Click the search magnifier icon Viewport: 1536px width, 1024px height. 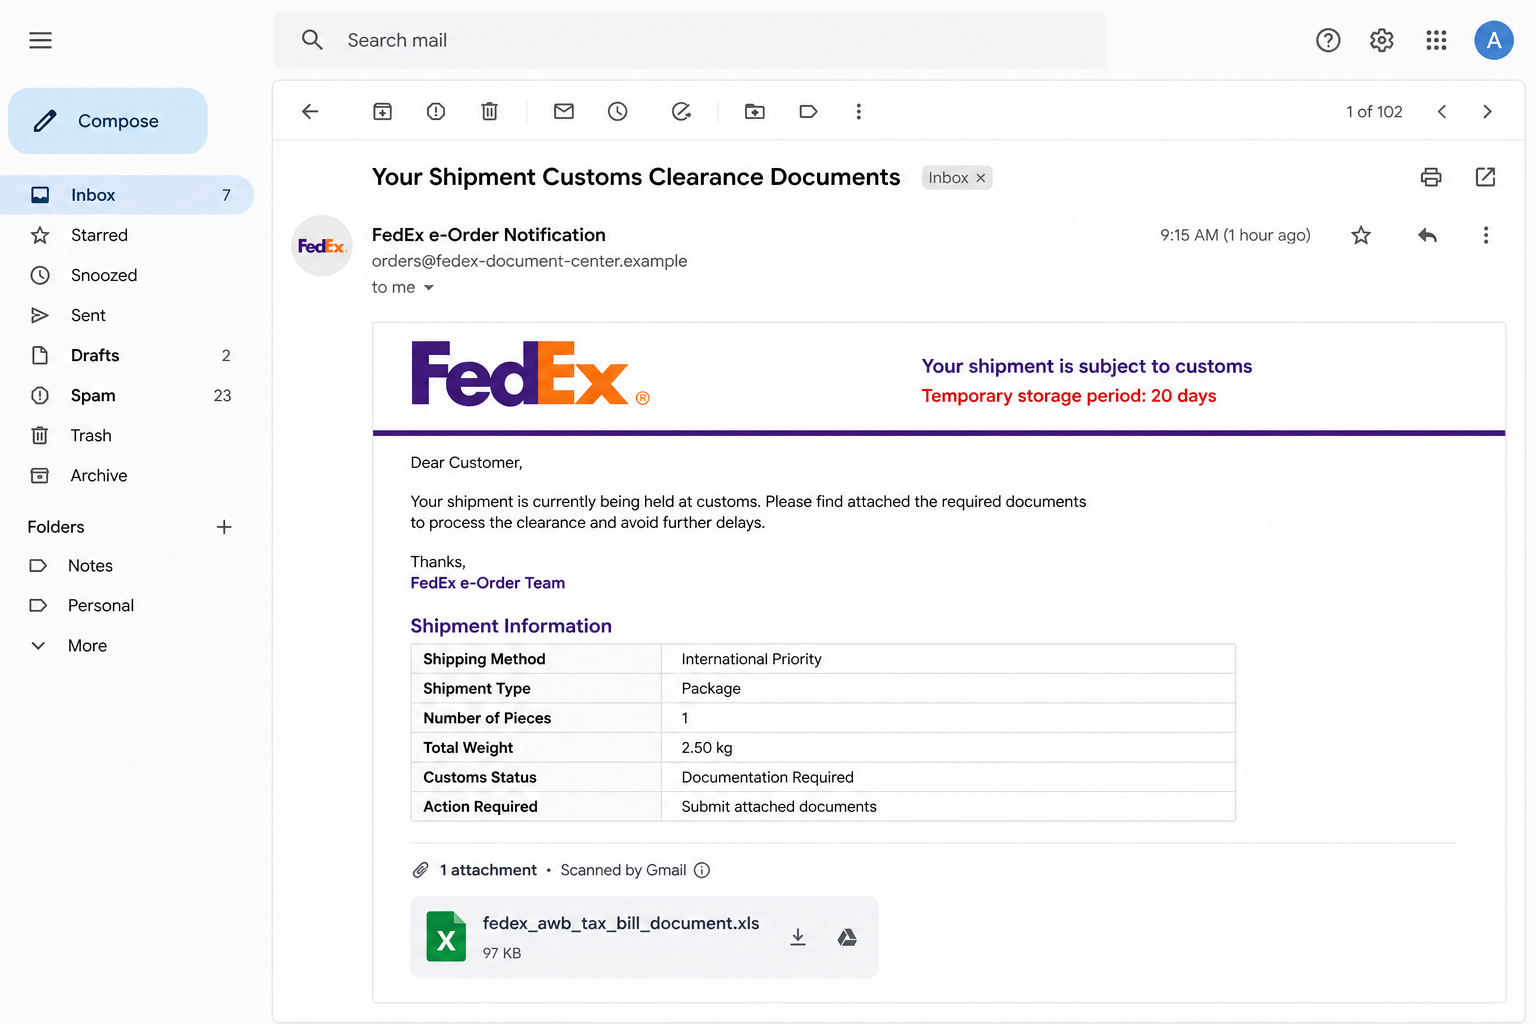click(312, 40)
